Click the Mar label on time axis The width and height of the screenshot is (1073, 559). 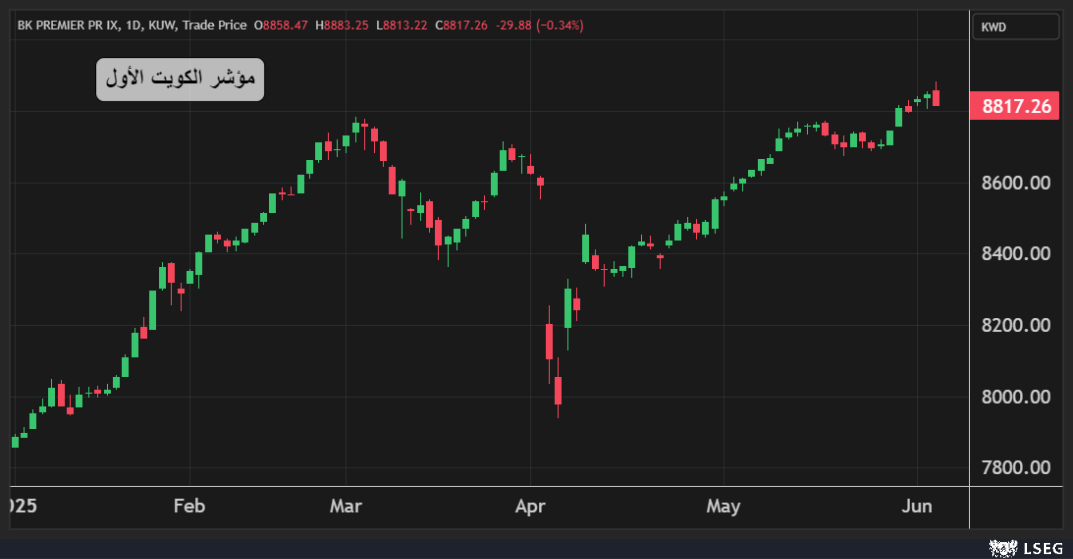tap(346, 506)
